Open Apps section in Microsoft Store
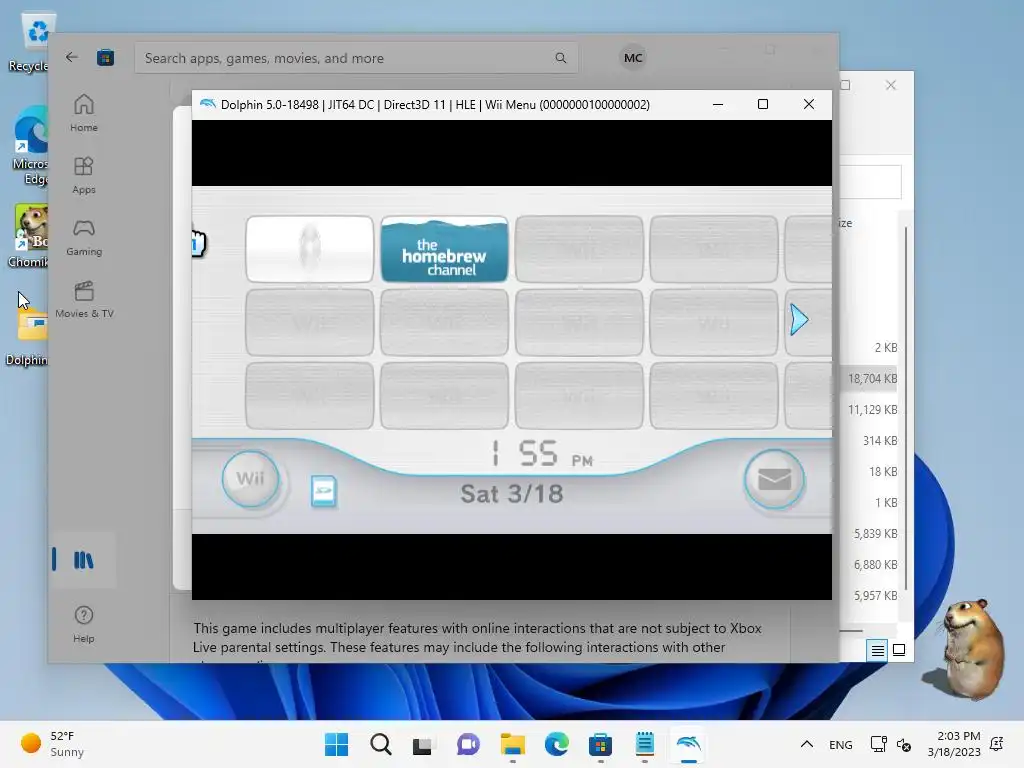This screenshot has width=1024, height=768. (x=84, y=175)
